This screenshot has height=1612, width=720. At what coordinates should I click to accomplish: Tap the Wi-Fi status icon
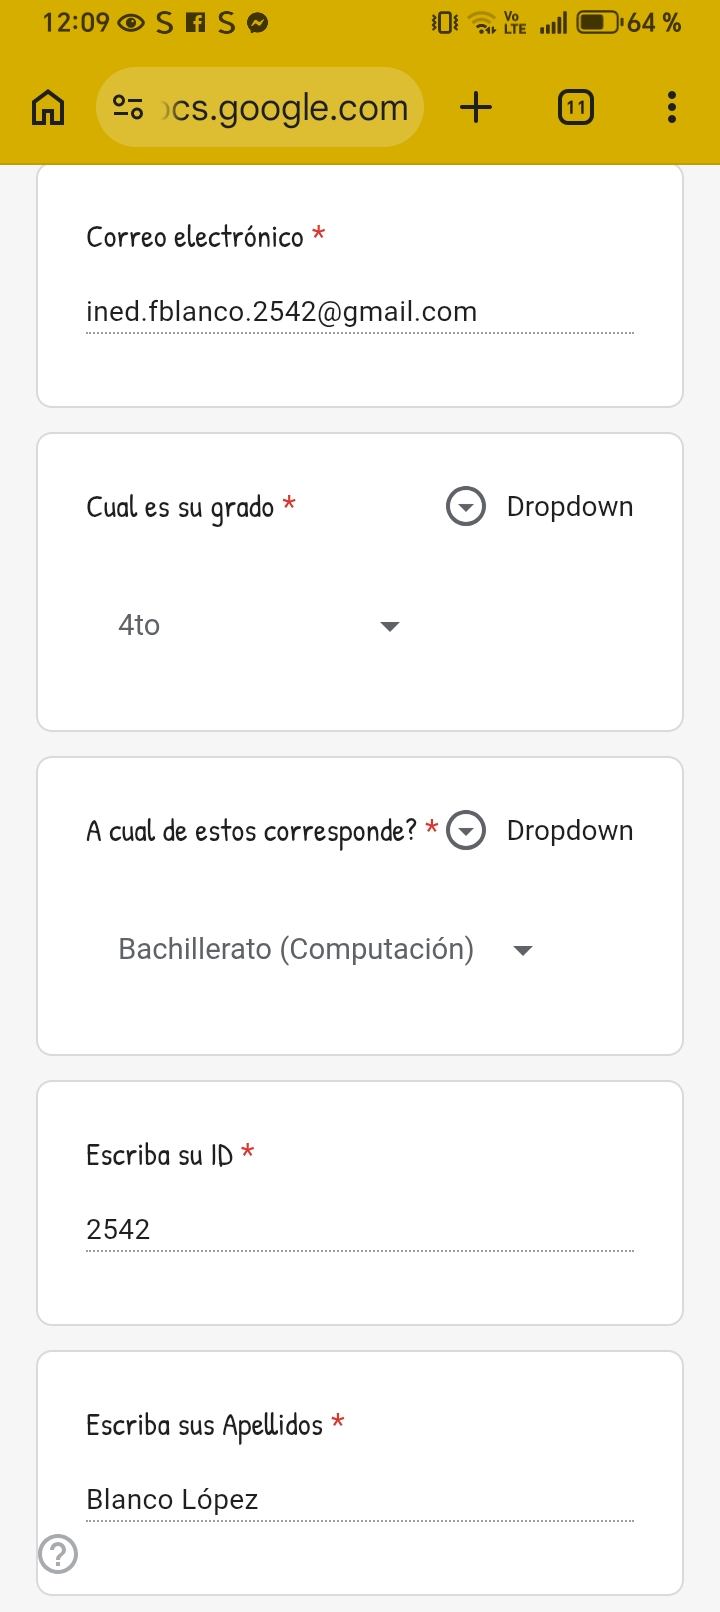click(x=482, y=22)
